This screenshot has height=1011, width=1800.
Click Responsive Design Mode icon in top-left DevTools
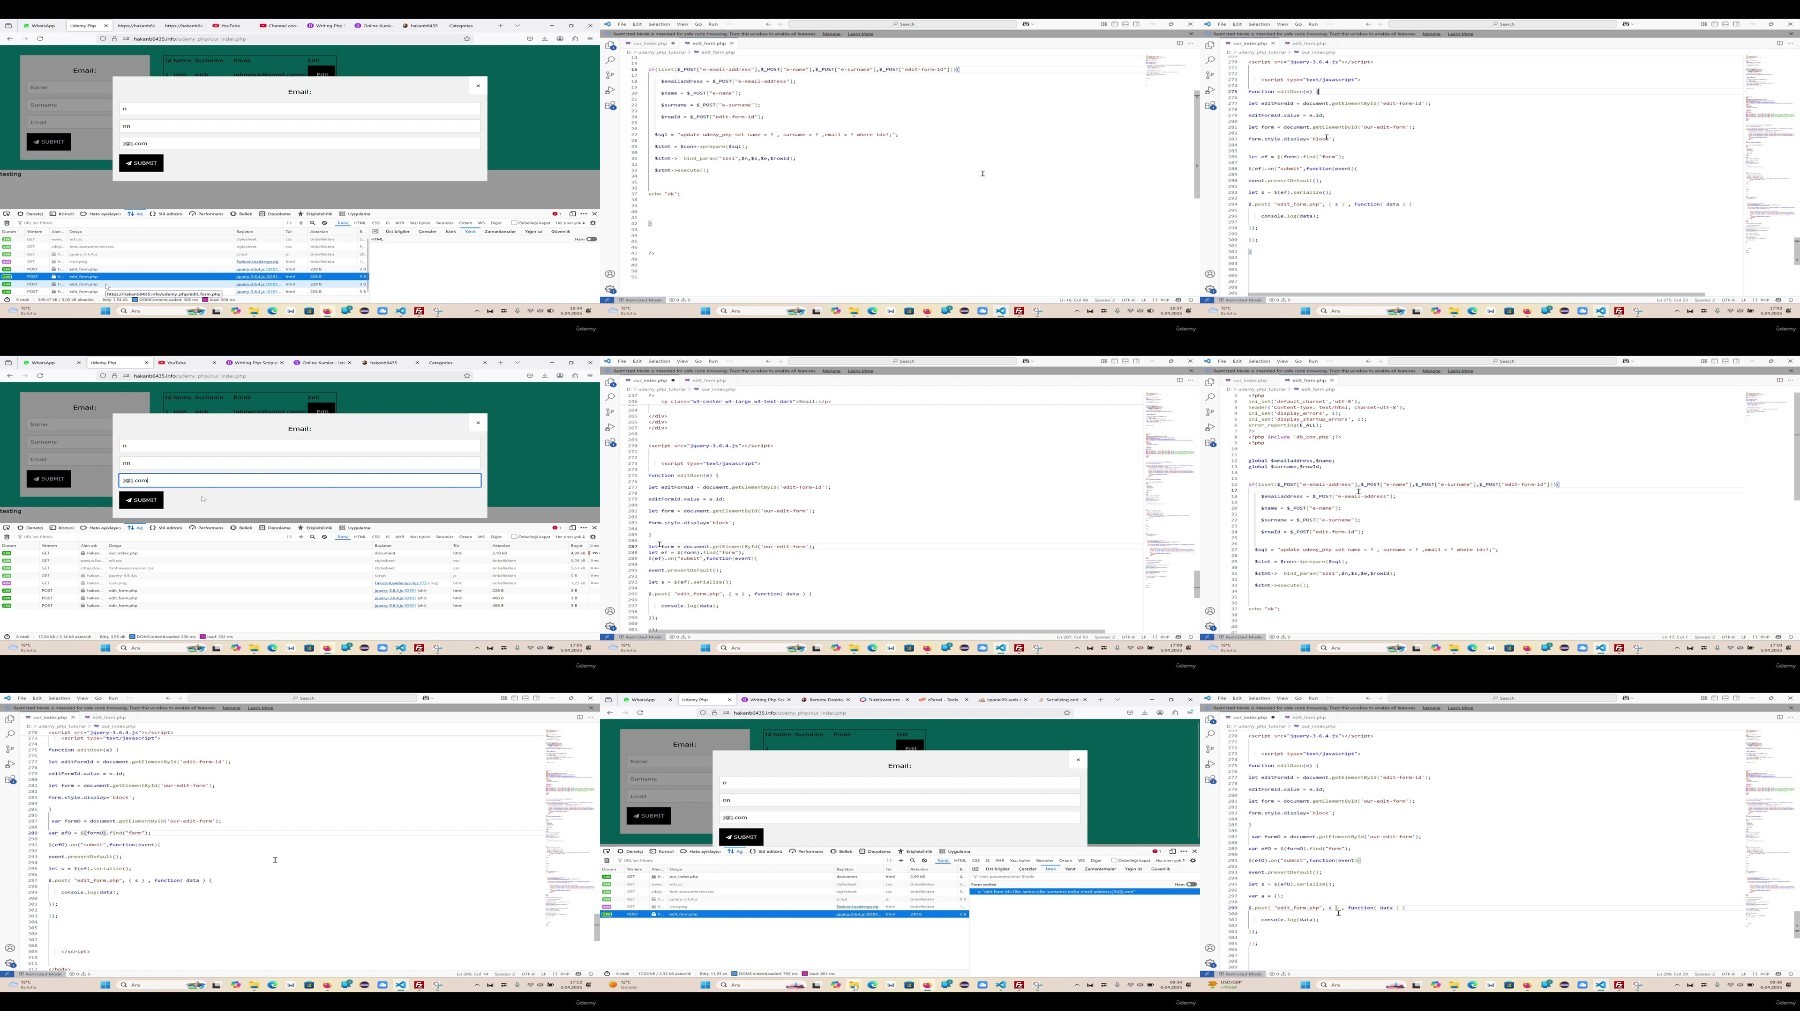(x=572, y=213)
